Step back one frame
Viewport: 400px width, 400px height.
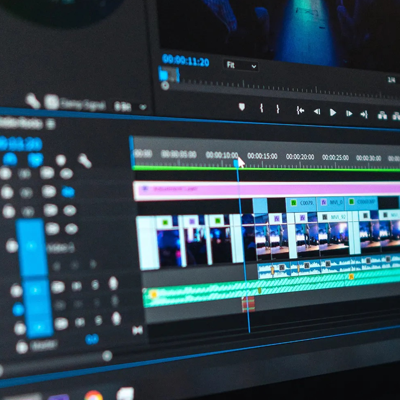pyautogui.click(x=317, y=112)
